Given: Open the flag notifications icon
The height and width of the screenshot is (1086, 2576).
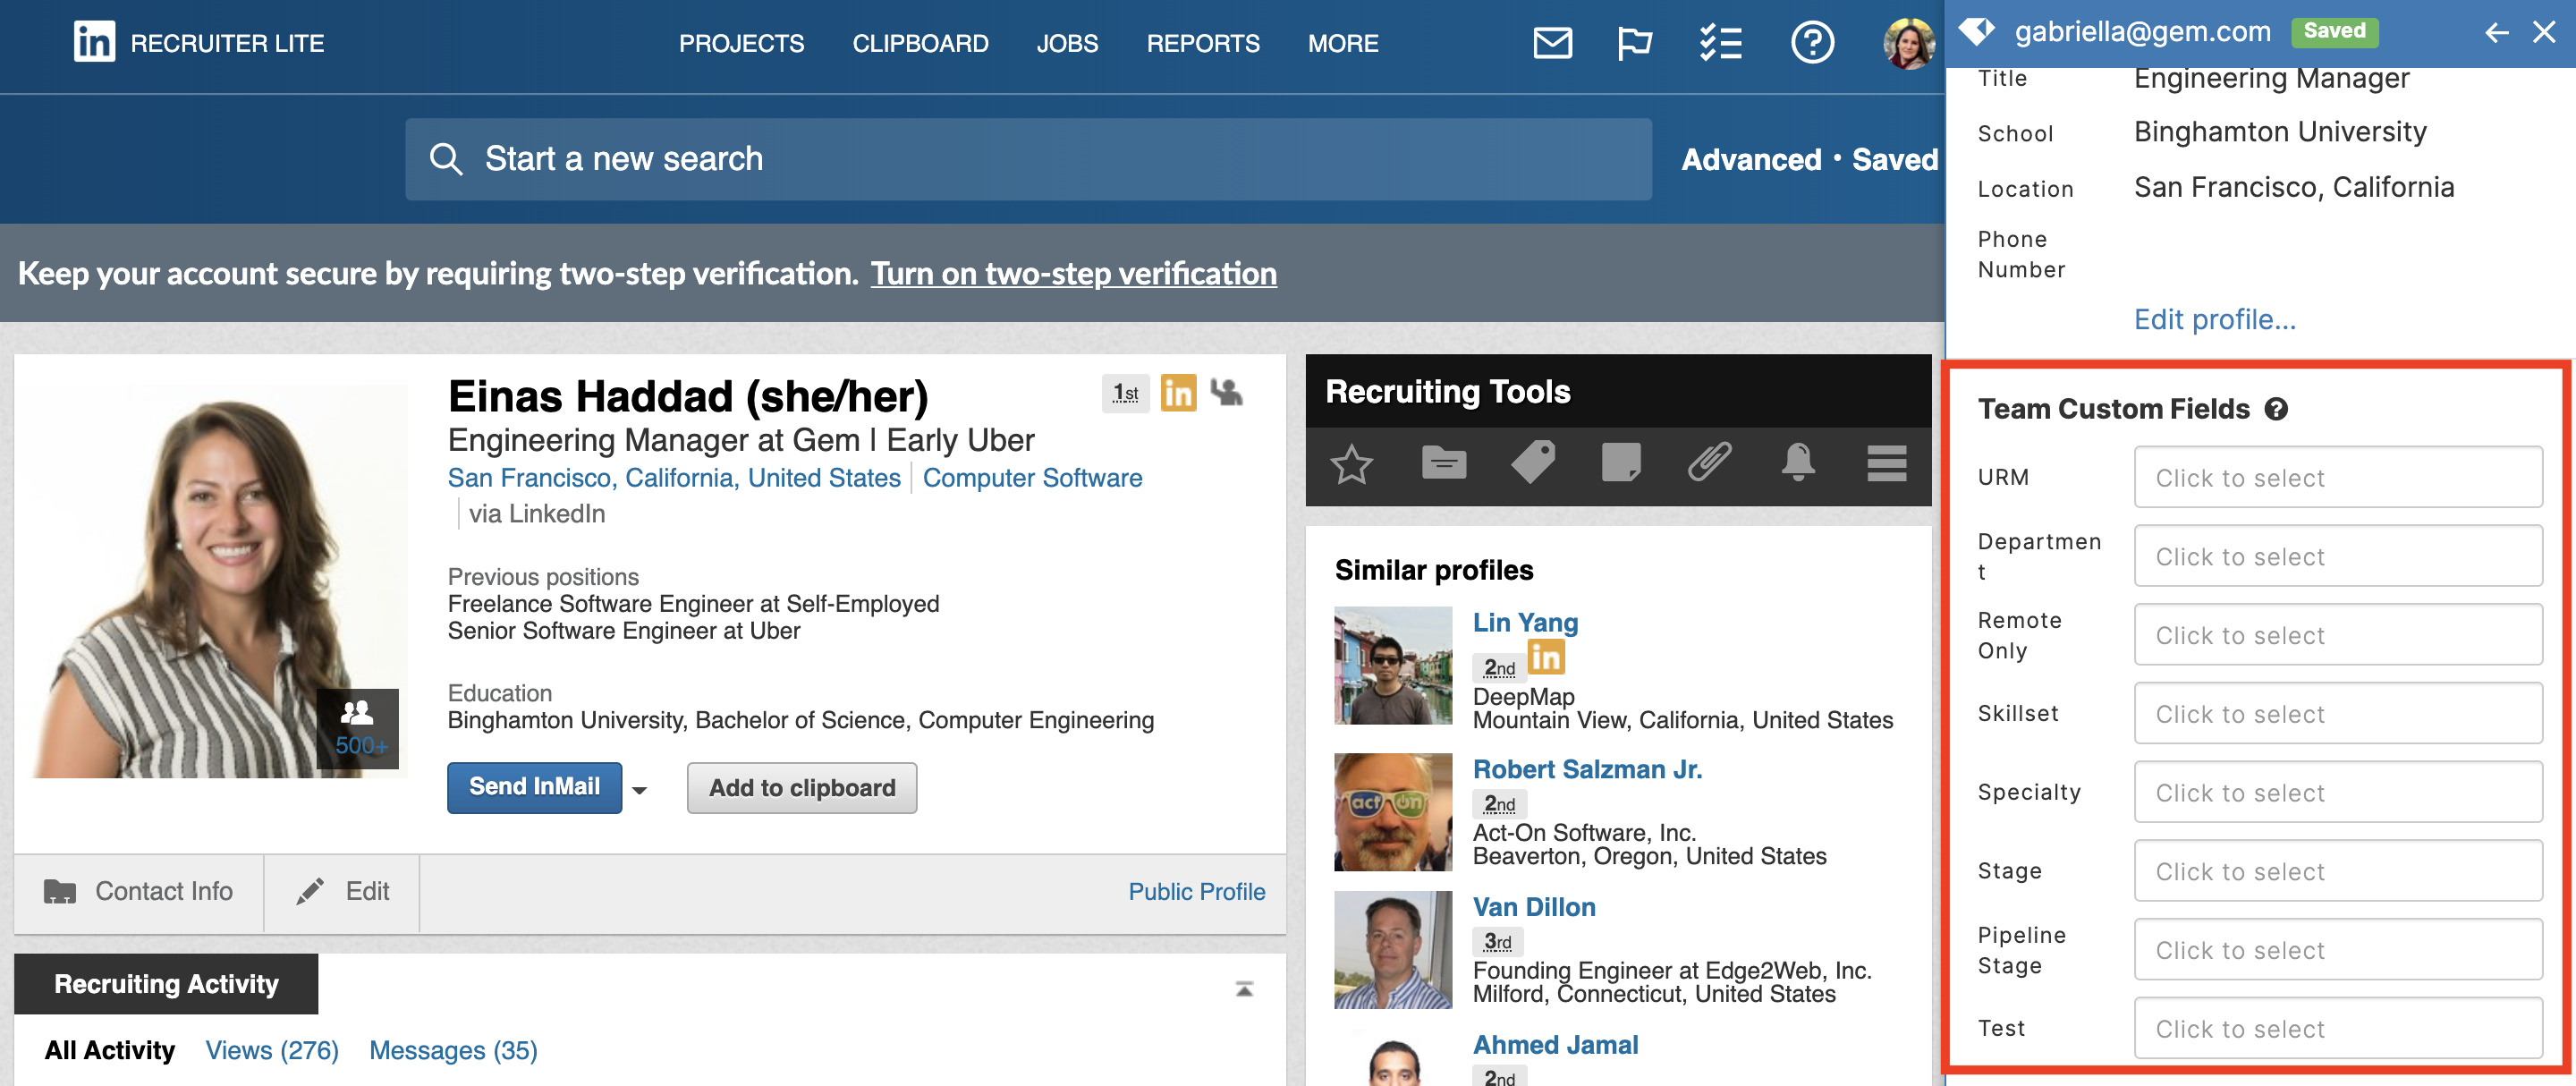Looking at the screenshot, I should [1634, 43].
